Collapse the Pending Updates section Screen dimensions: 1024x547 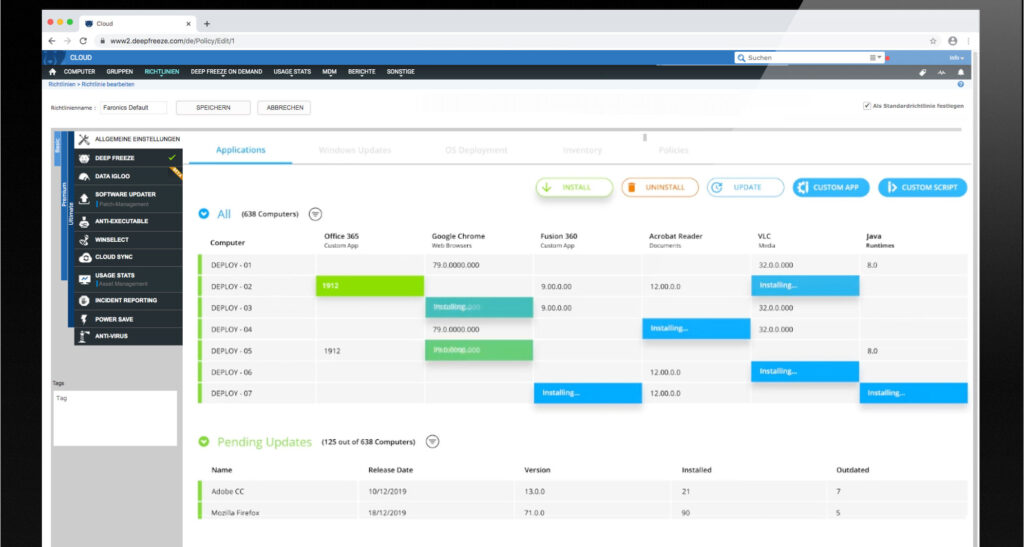click(x=204, y=441)
